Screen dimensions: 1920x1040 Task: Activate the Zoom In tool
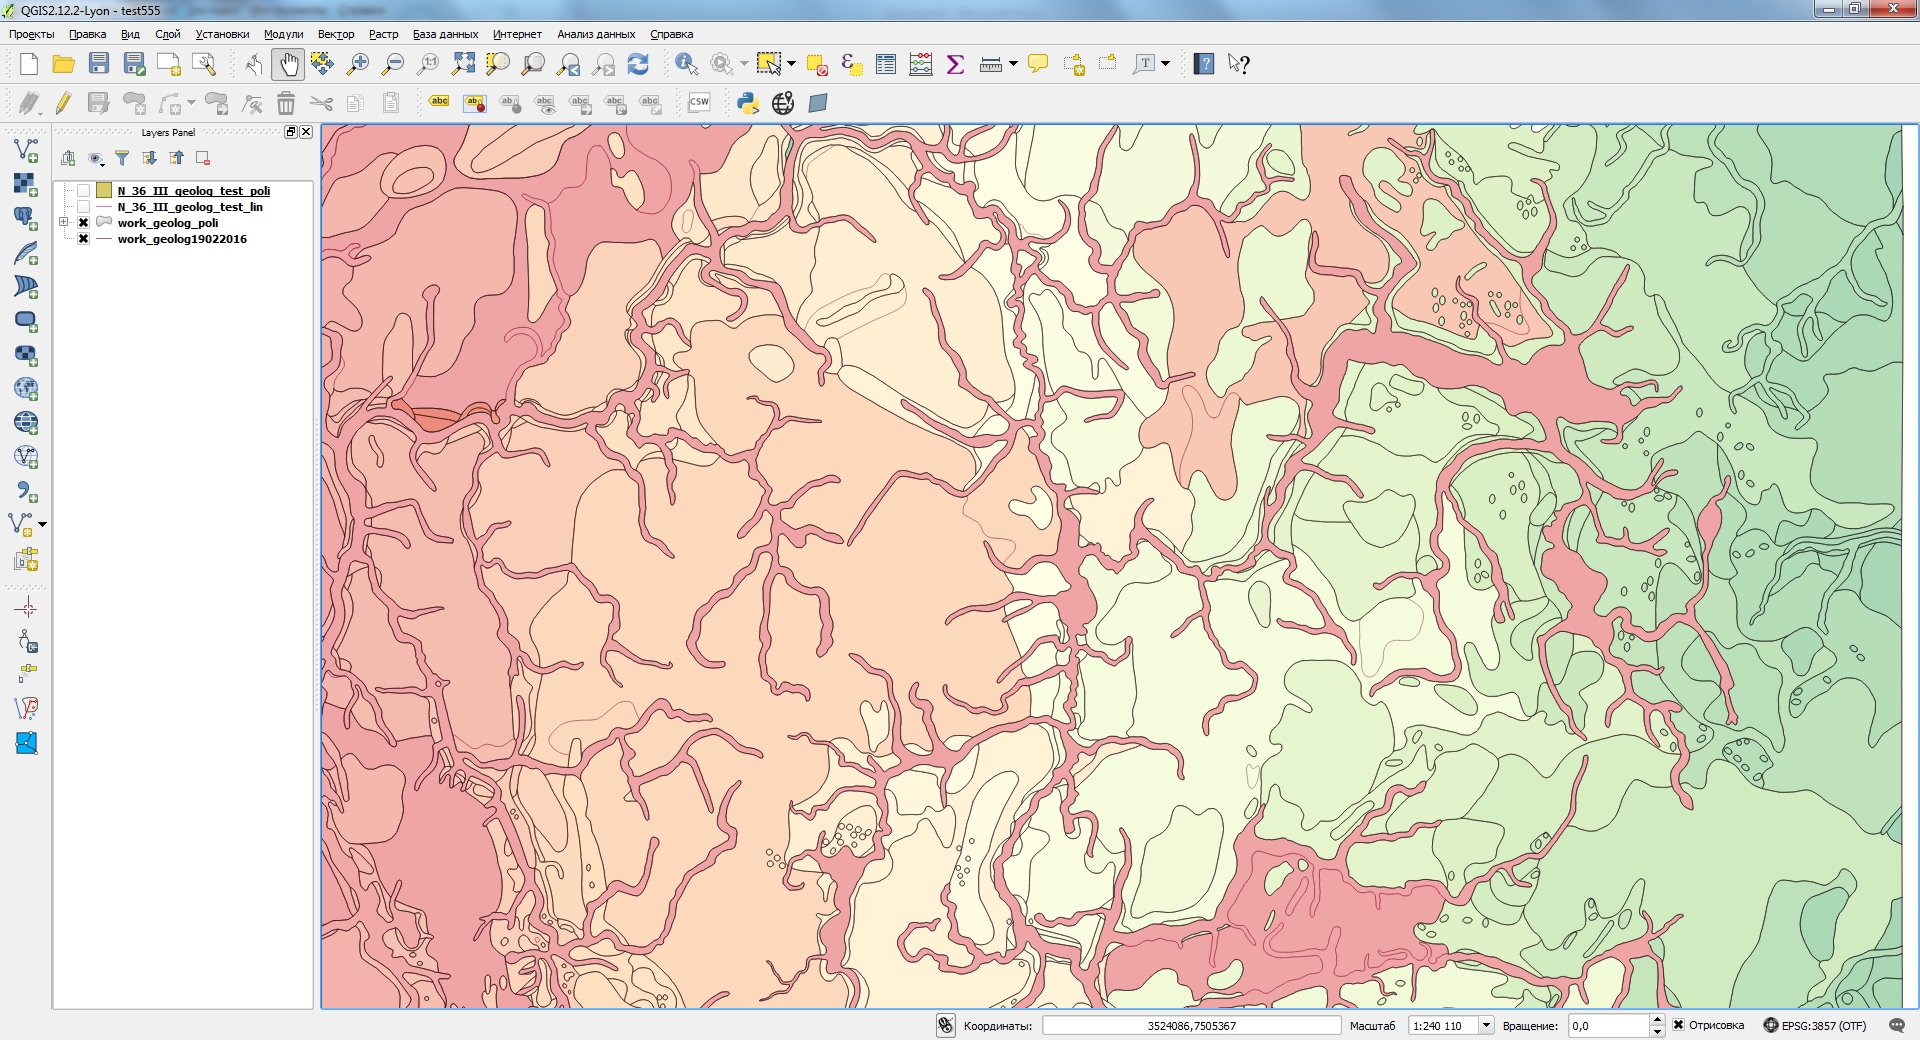(x=357, y=63)
